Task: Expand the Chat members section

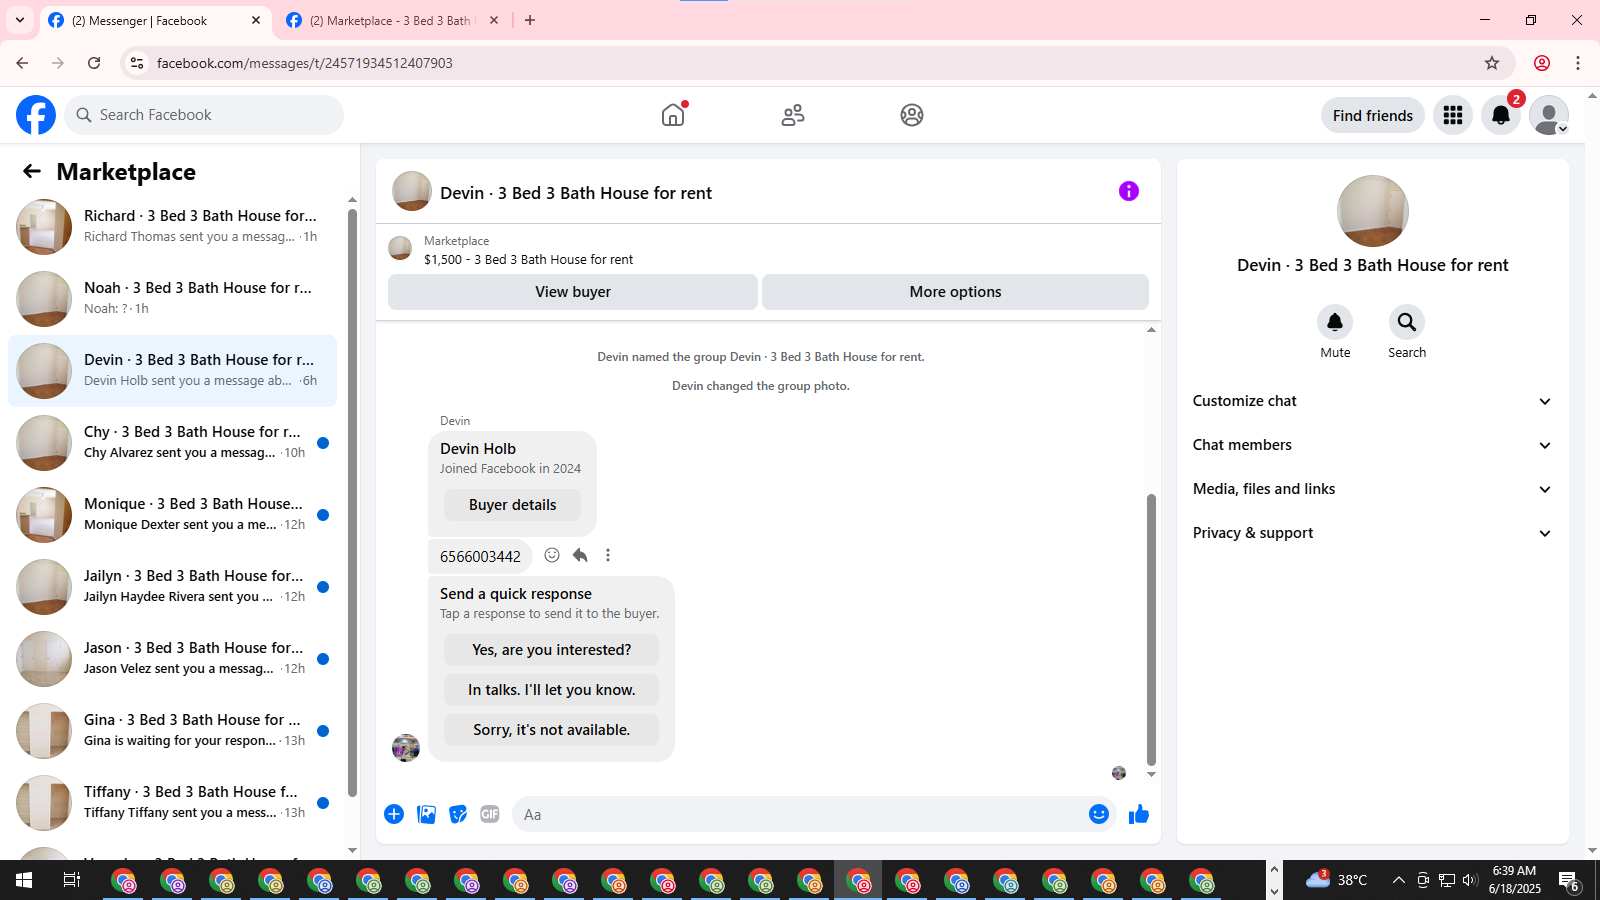Action: [x=1372, y=445]
